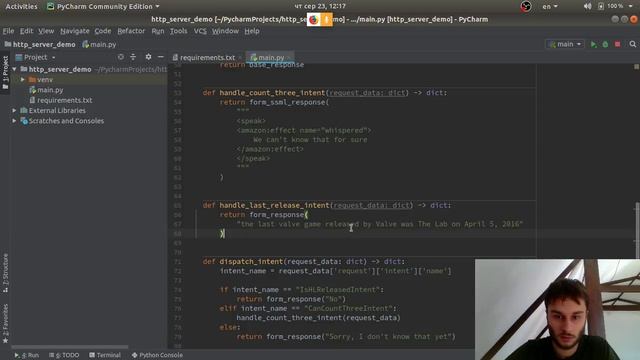Open the Navigate menu

point(75,31)
